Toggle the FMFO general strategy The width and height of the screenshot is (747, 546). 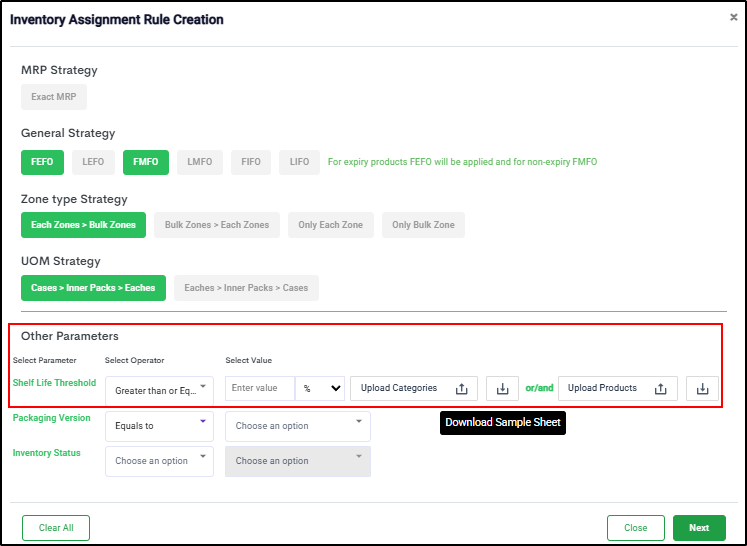tap(146, 162)
